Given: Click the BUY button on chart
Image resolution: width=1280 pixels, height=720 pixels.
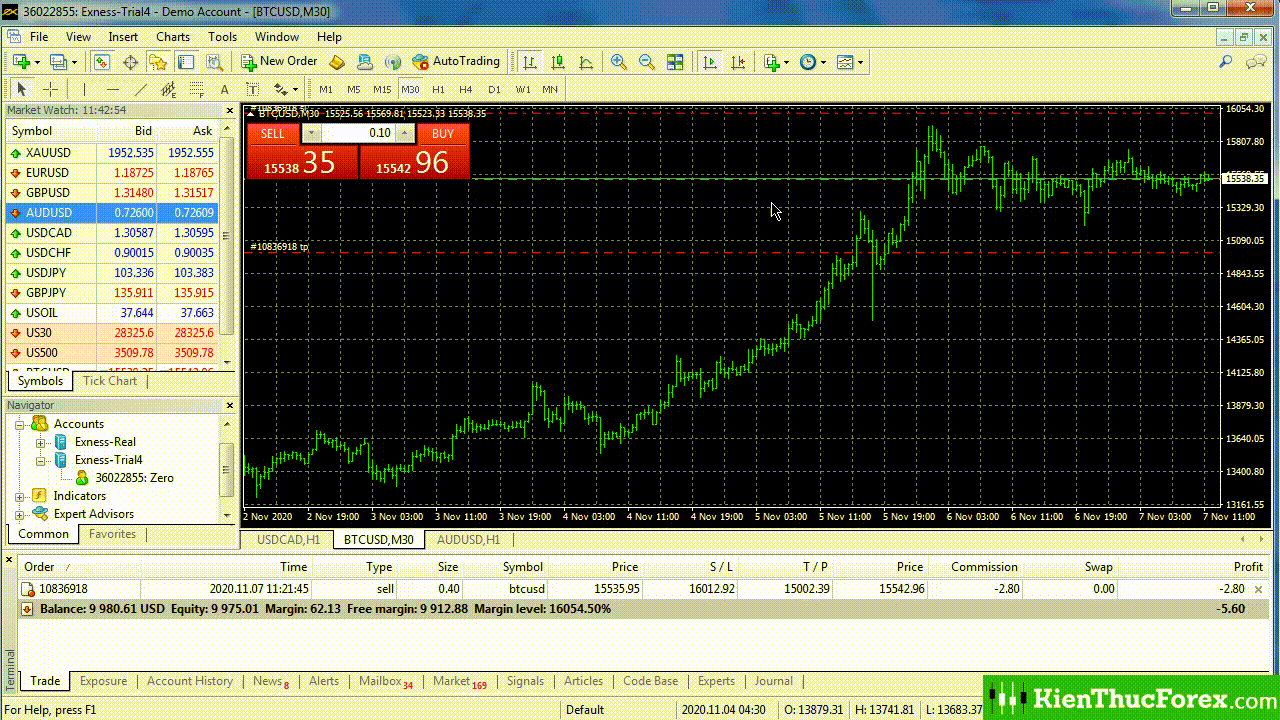Looking at the screenshot, I should coord(443,133).
